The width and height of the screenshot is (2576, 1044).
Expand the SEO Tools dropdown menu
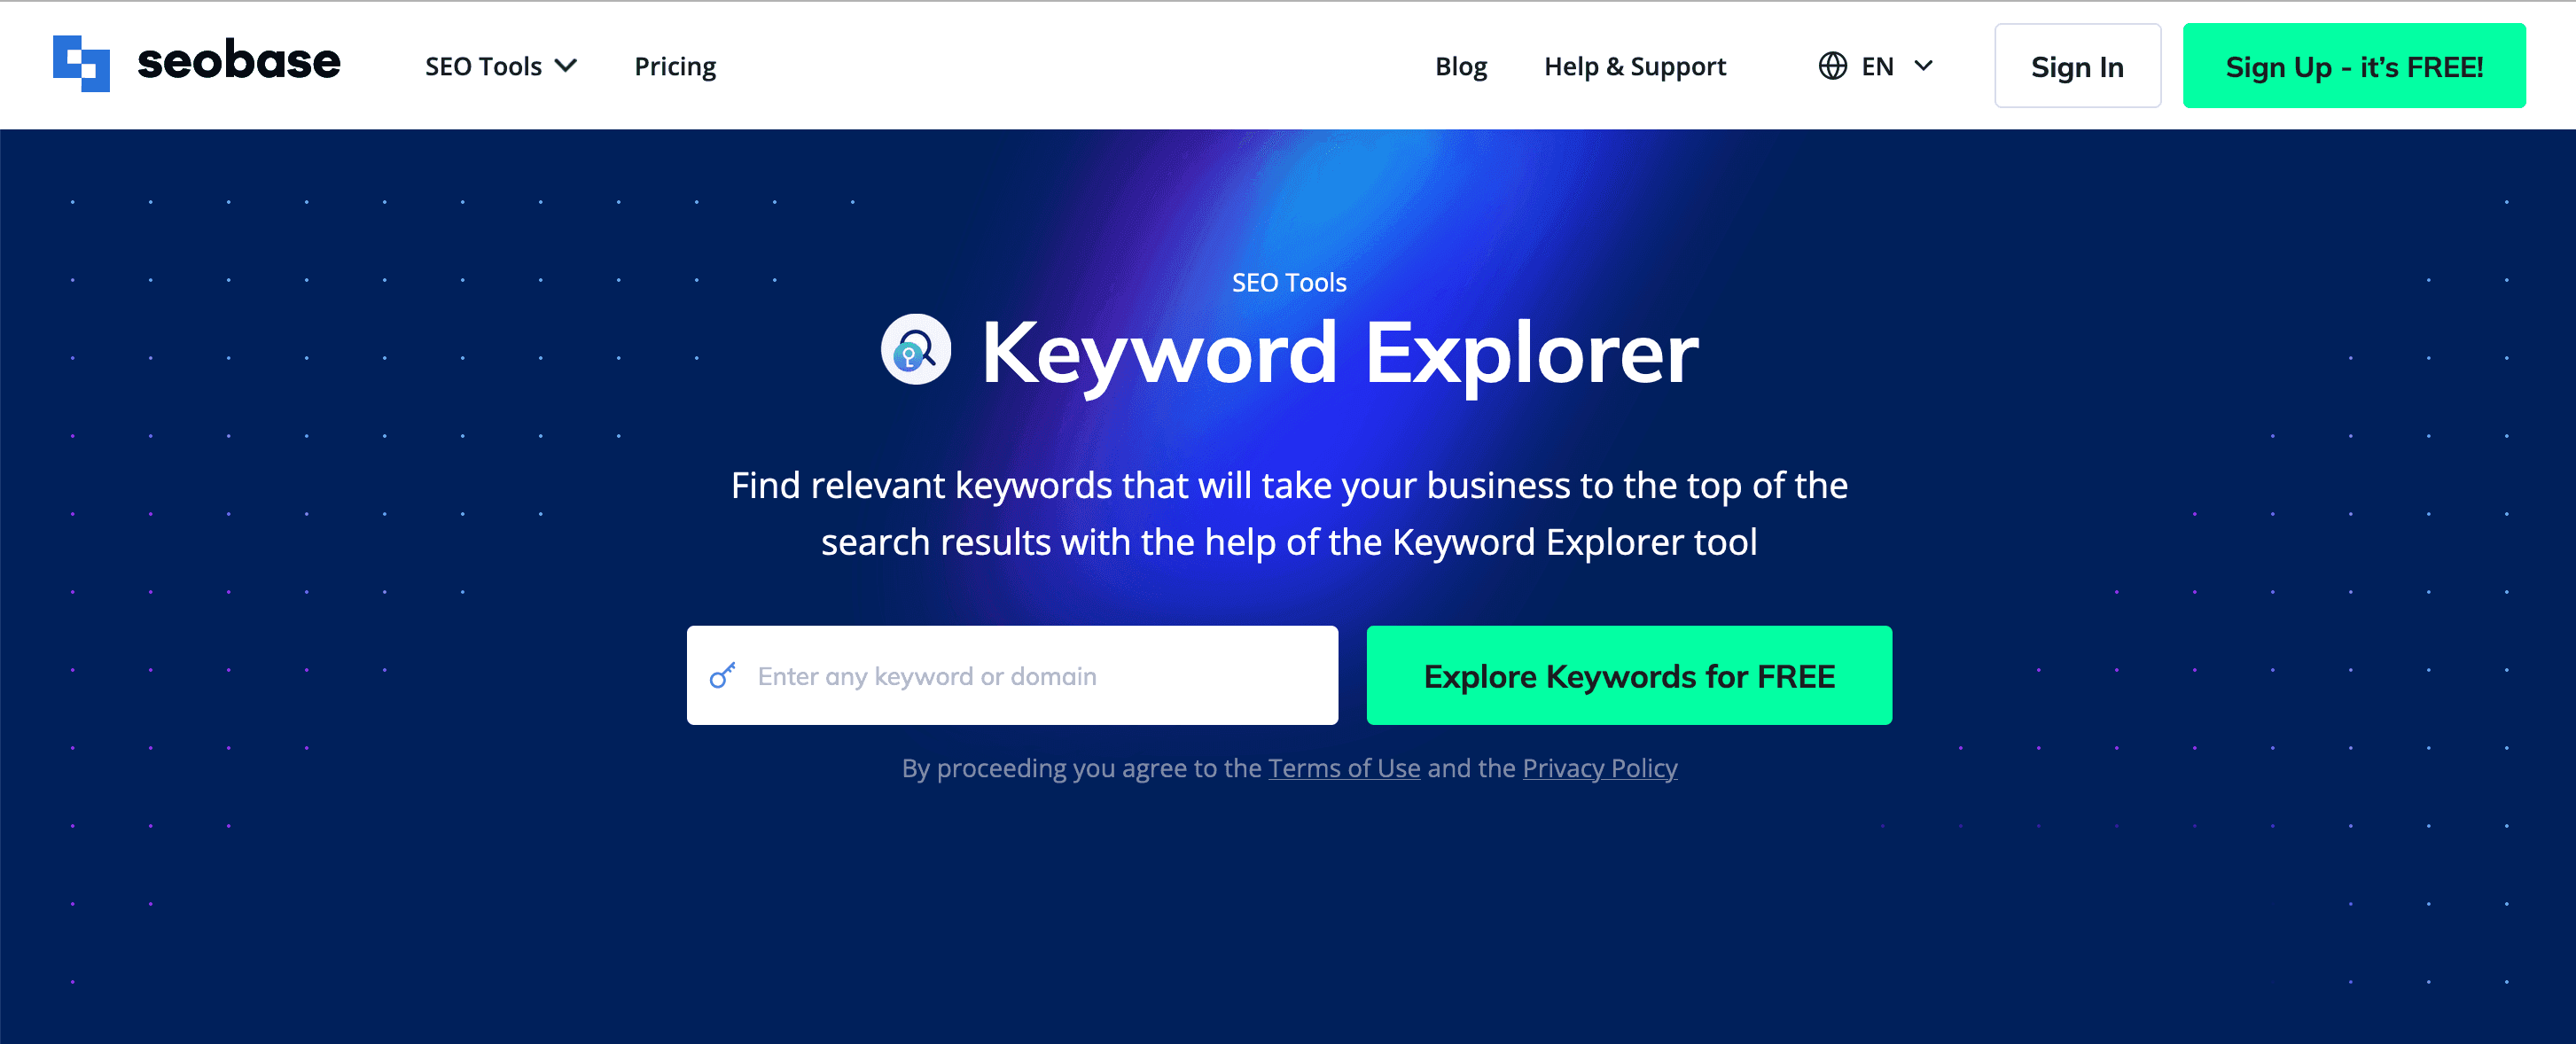tap(499, 66)
